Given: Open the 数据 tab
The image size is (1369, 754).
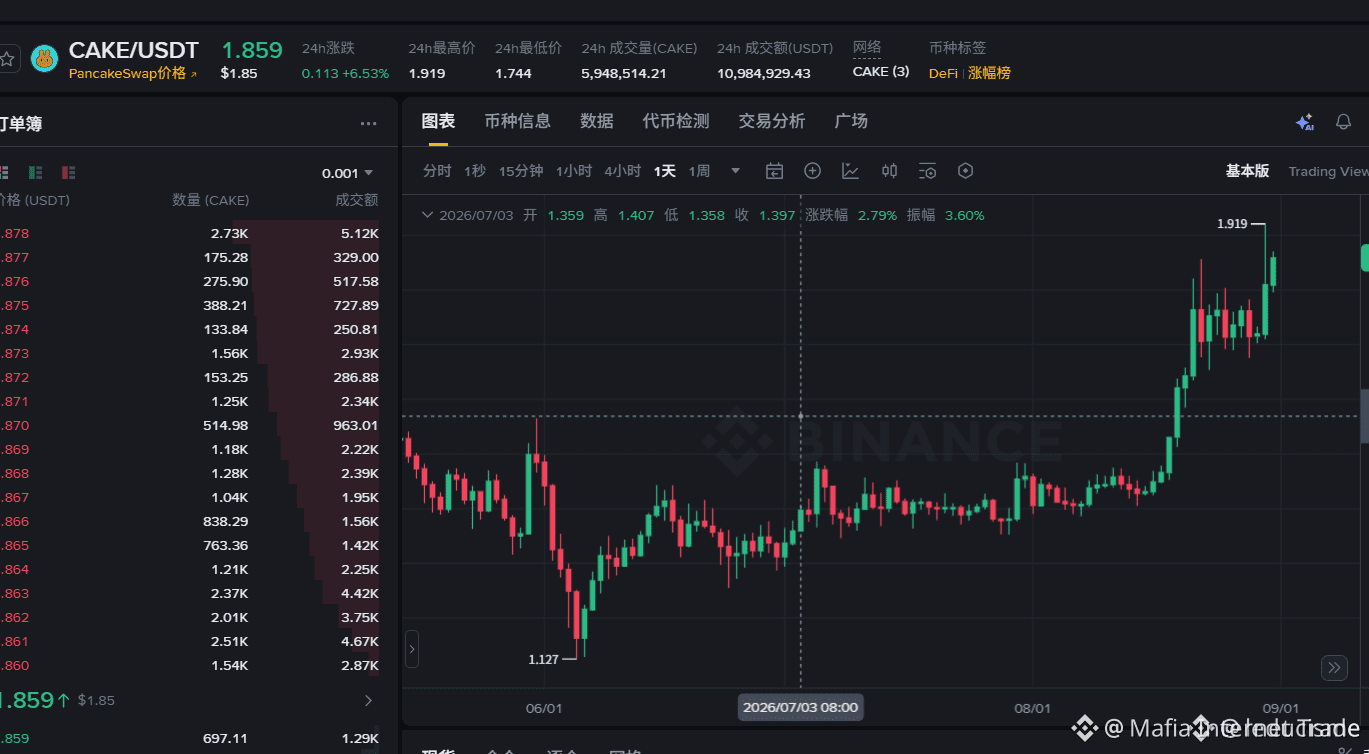Looking at the screenshot, I should 597,121.
